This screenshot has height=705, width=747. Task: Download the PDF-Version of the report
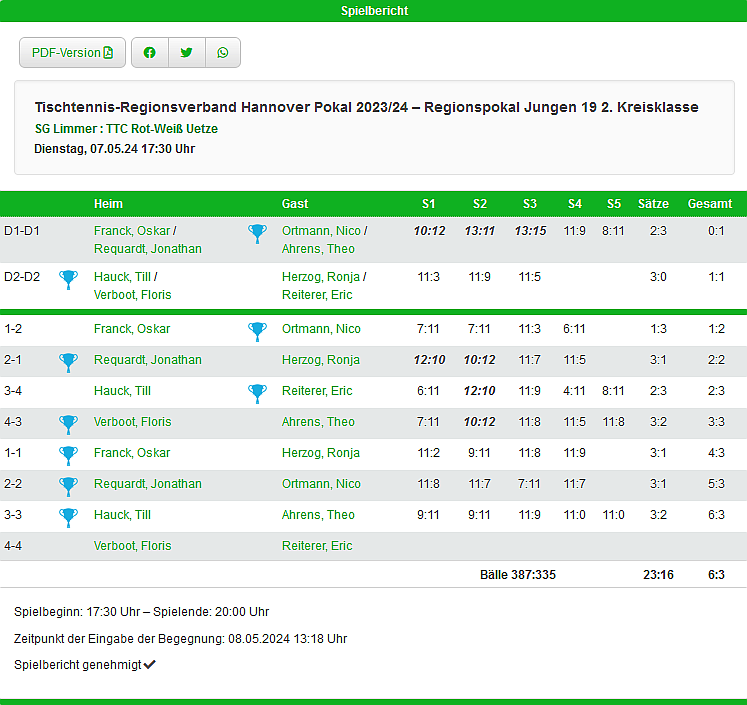pos(72,53)
